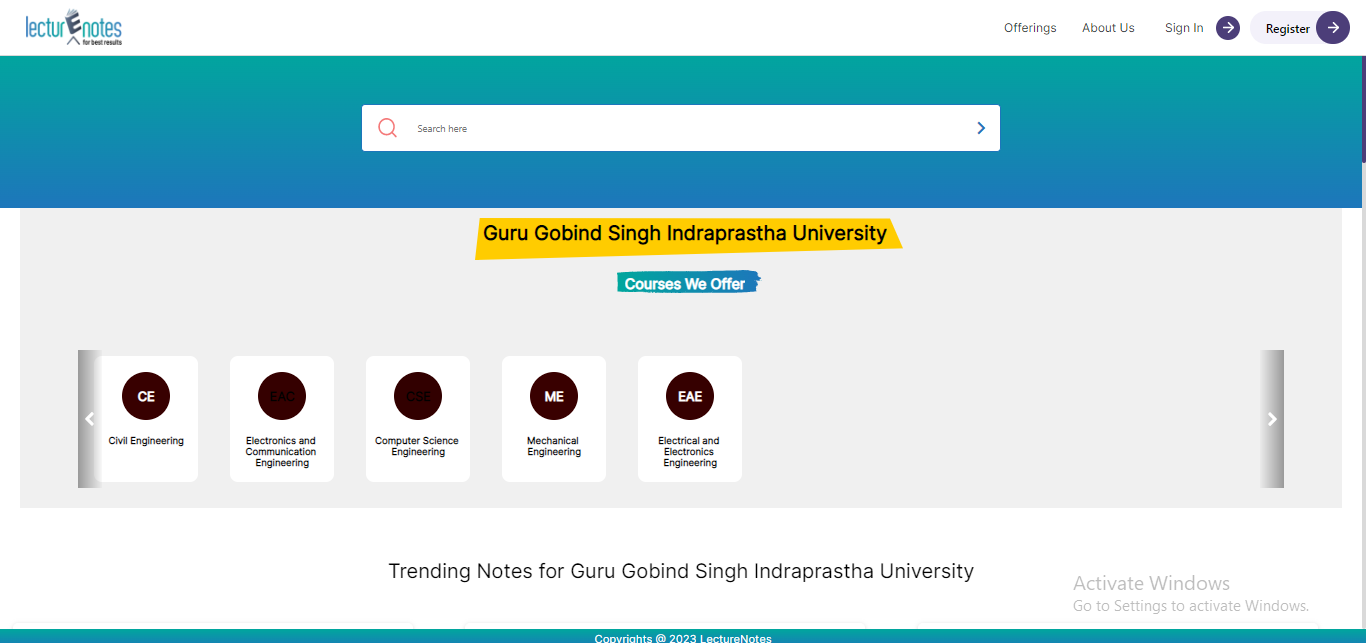This screenshot has height=643, width=1366.
Task: Select the EAE circle icon
Action: [690, 396]
